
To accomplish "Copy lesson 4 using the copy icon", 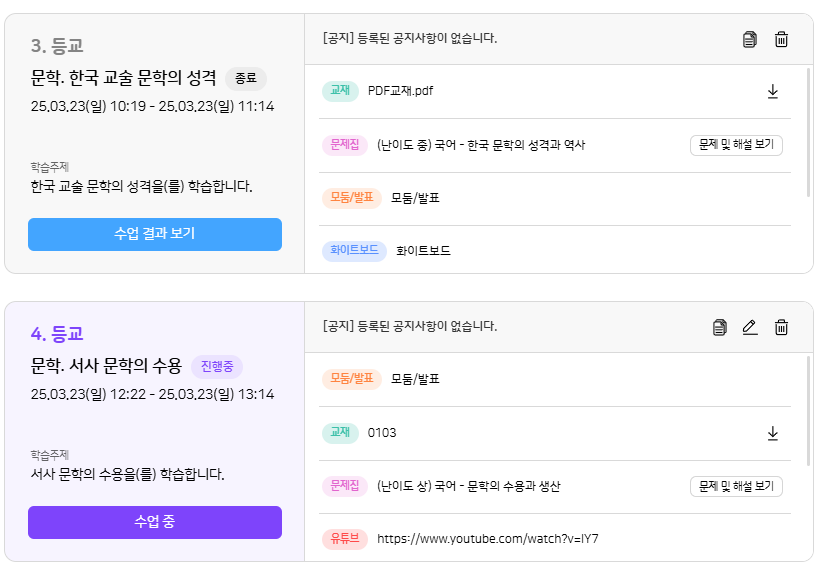I will (720, 327).
